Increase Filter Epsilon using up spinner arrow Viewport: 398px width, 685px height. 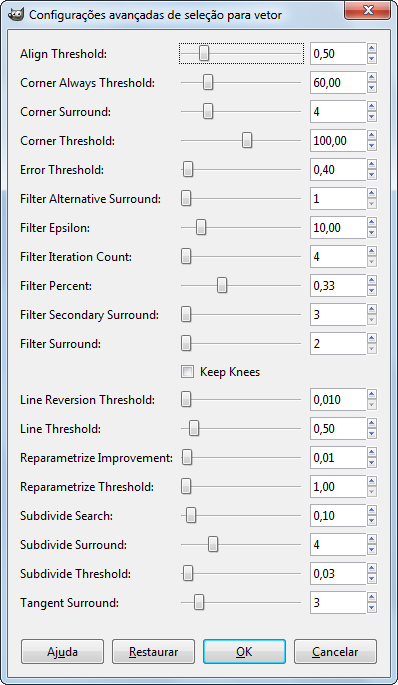[x=372, y=223]
